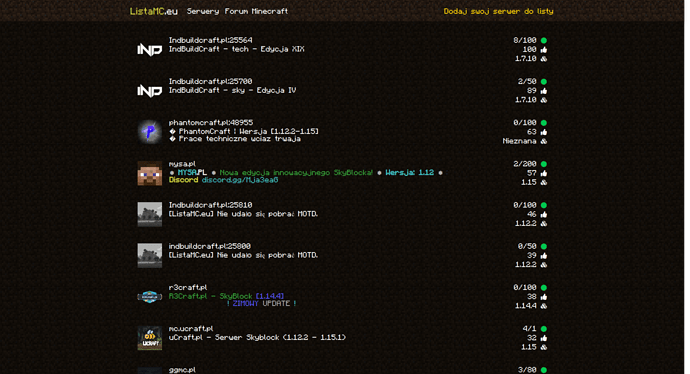
Task: Click the thumbs-up icon next to 89 votes
Action: click(x=544, y=91)
